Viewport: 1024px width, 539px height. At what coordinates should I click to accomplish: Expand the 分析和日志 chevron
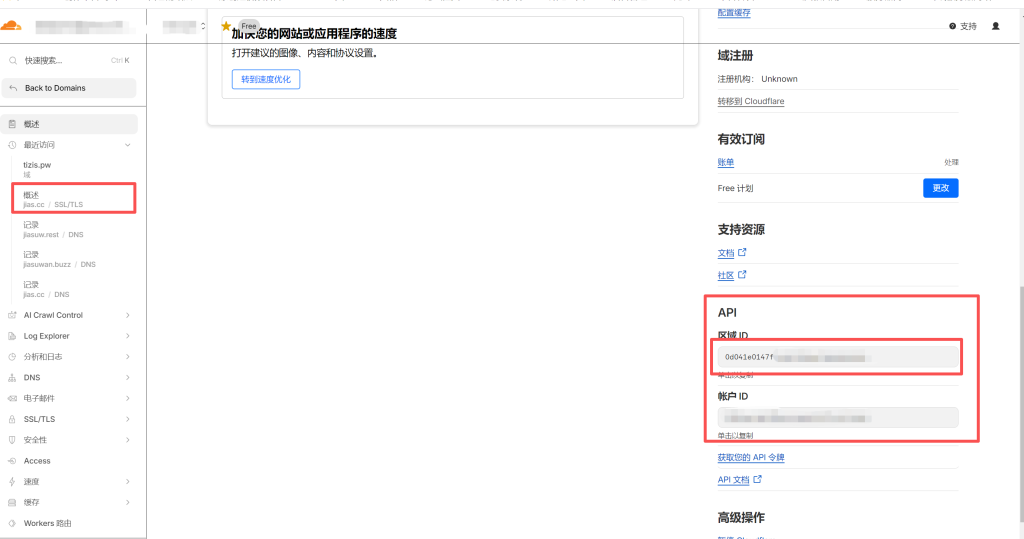point(128,357)
